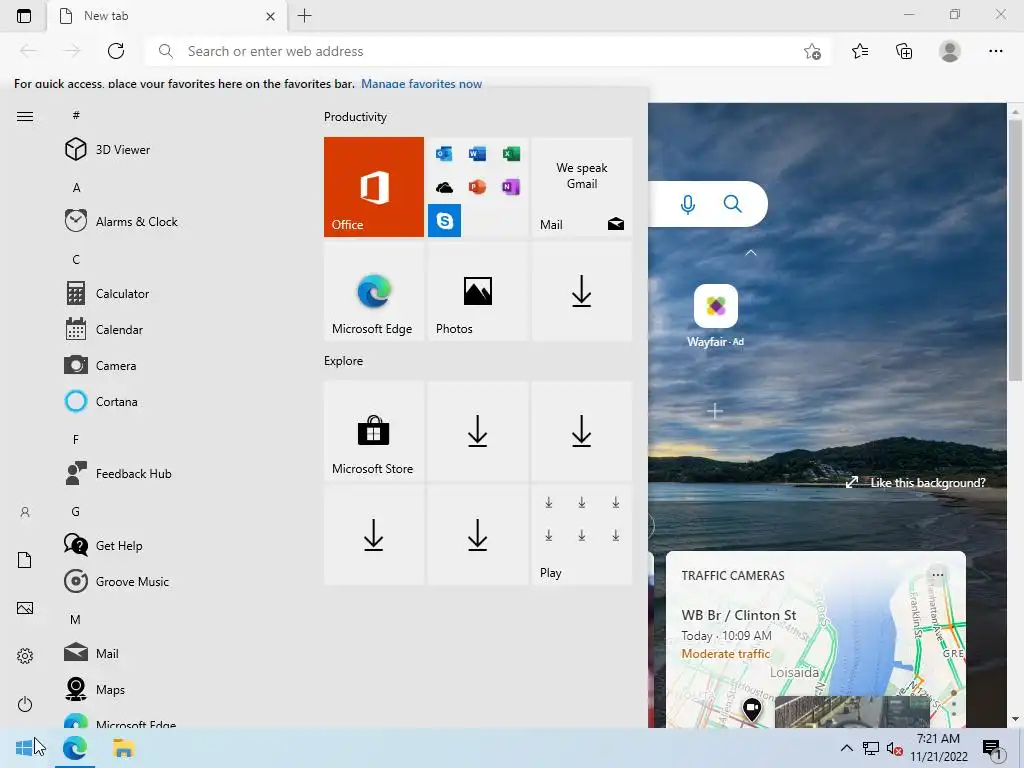Click the voice search microphone
This screenshot has width=1024, height=768.
687,204
